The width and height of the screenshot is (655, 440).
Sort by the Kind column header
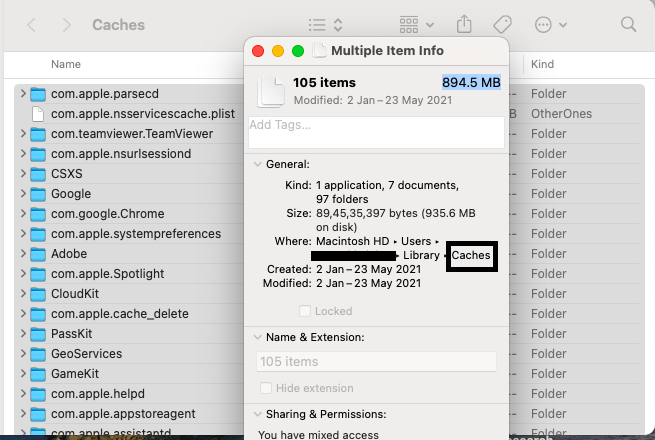pos(542,64)
